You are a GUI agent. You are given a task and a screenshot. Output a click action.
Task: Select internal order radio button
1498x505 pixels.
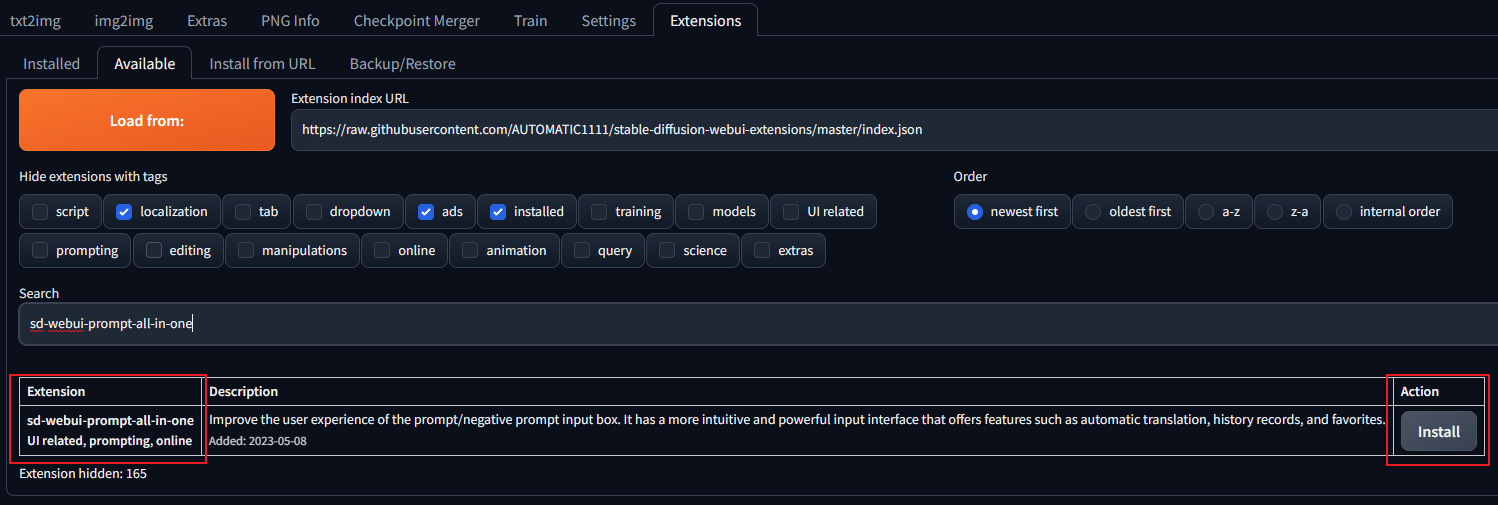(x=1344, y=212)
